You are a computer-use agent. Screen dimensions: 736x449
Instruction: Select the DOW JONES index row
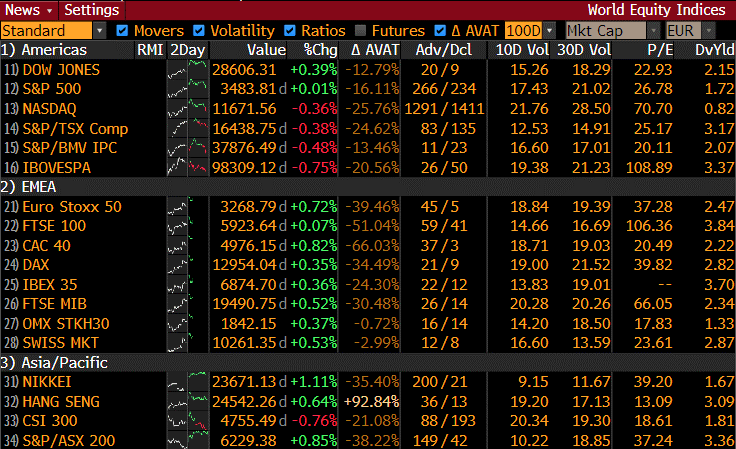pyautogui.click(x=368, y=69)
